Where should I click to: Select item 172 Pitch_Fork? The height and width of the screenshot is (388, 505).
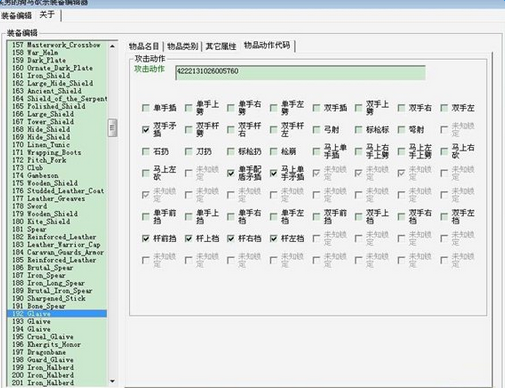coord(57,160)
